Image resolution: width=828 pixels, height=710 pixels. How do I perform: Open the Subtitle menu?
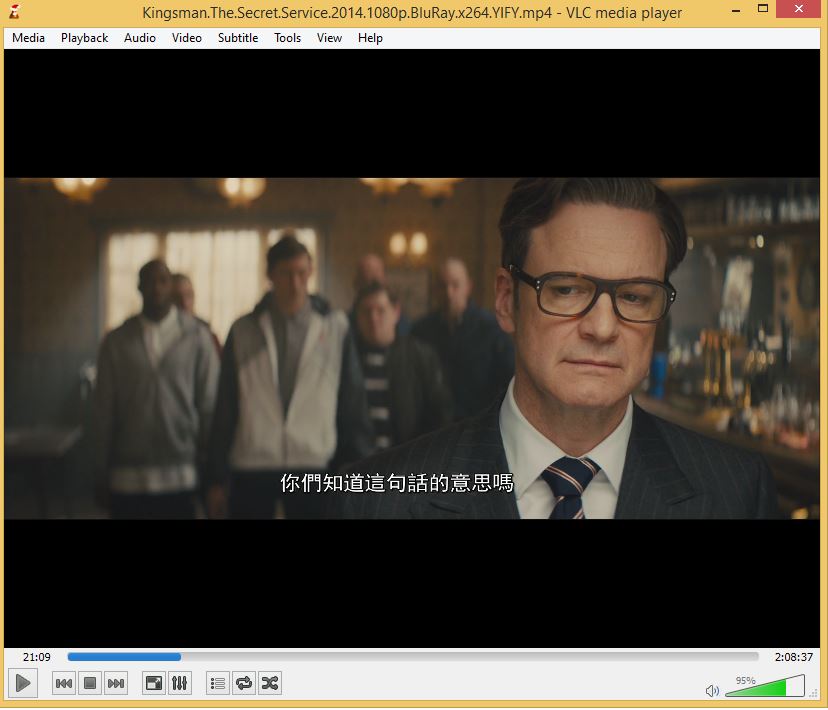(238, 38)
